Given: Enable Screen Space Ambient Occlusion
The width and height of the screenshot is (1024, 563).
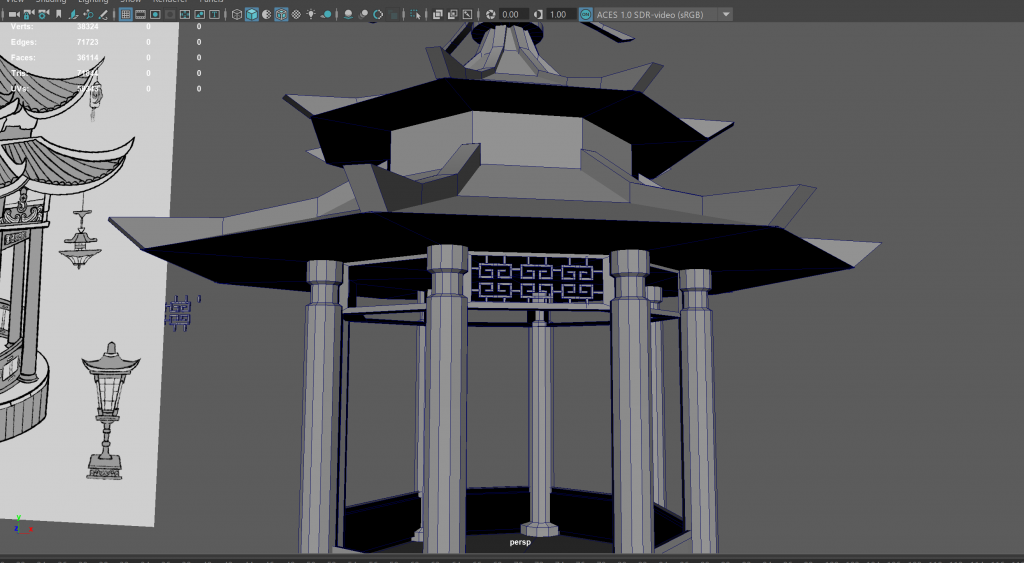Looking at the screenshot, I should point(348,14).
